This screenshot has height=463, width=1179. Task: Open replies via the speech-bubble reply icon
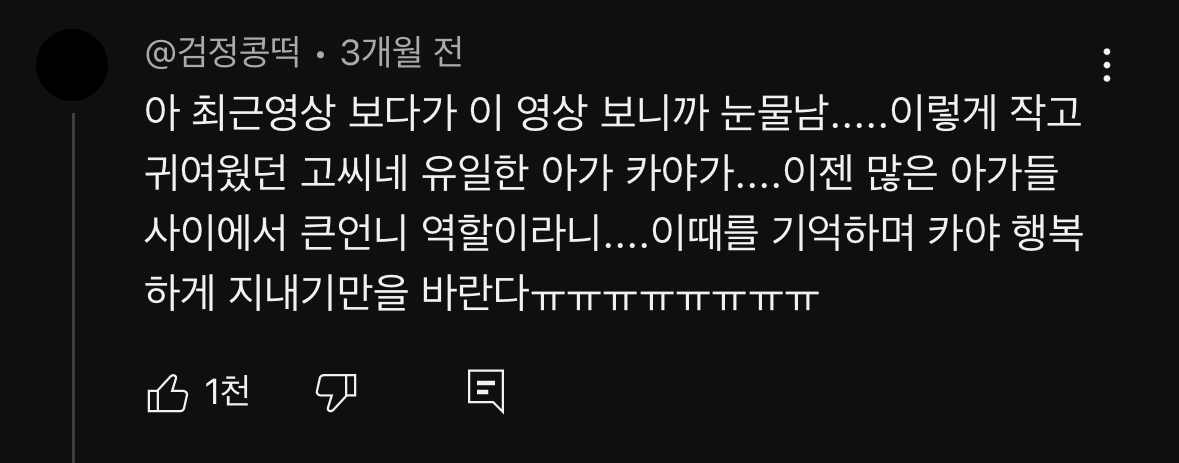[486, 392]
